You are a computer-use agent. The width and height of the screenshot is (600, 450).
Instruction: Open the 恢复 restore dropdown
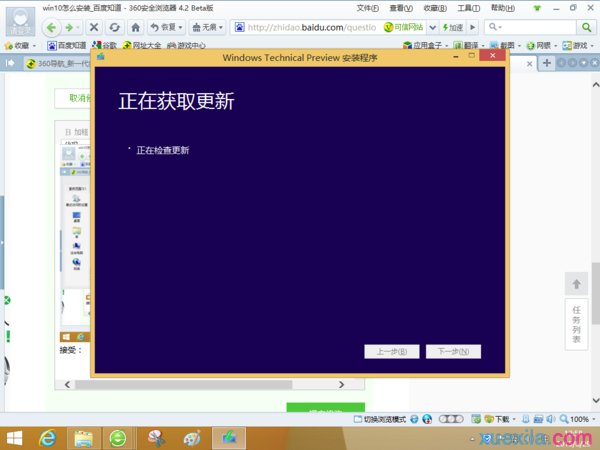click(166, 27)
